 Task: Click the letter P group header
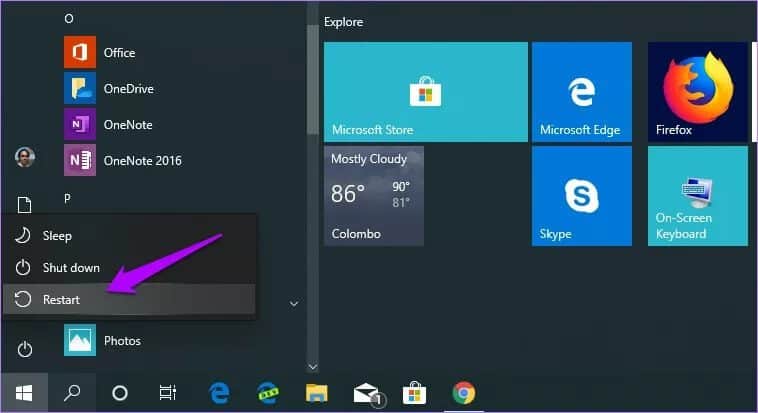coord(67,198)
